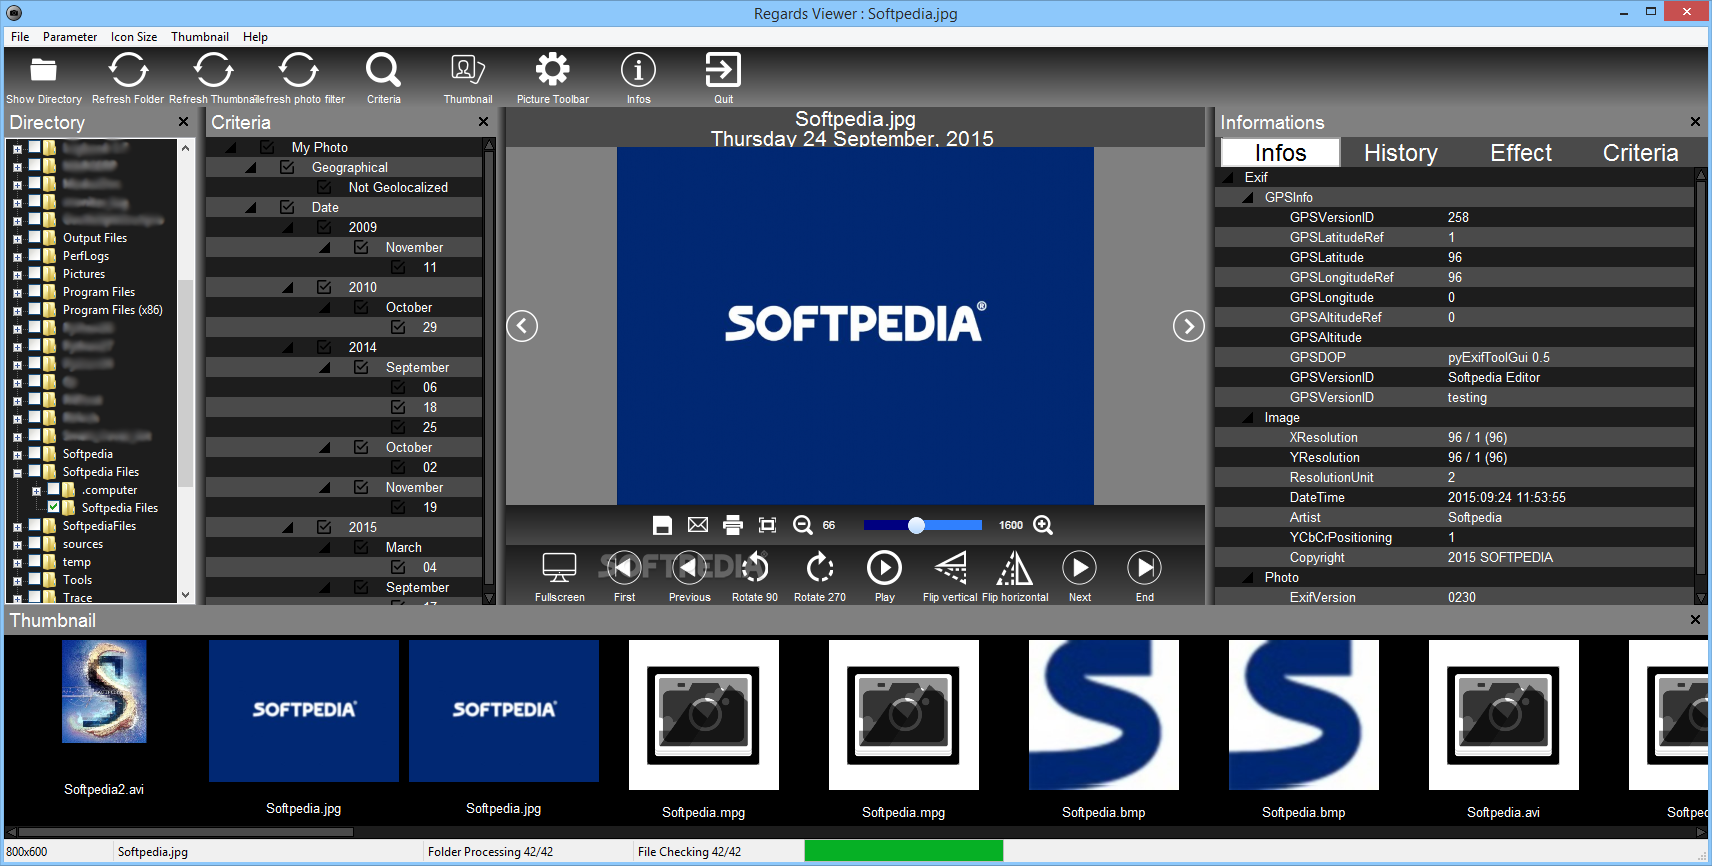Select the Softpedia2.avi thumbnail

coord(104,692)
